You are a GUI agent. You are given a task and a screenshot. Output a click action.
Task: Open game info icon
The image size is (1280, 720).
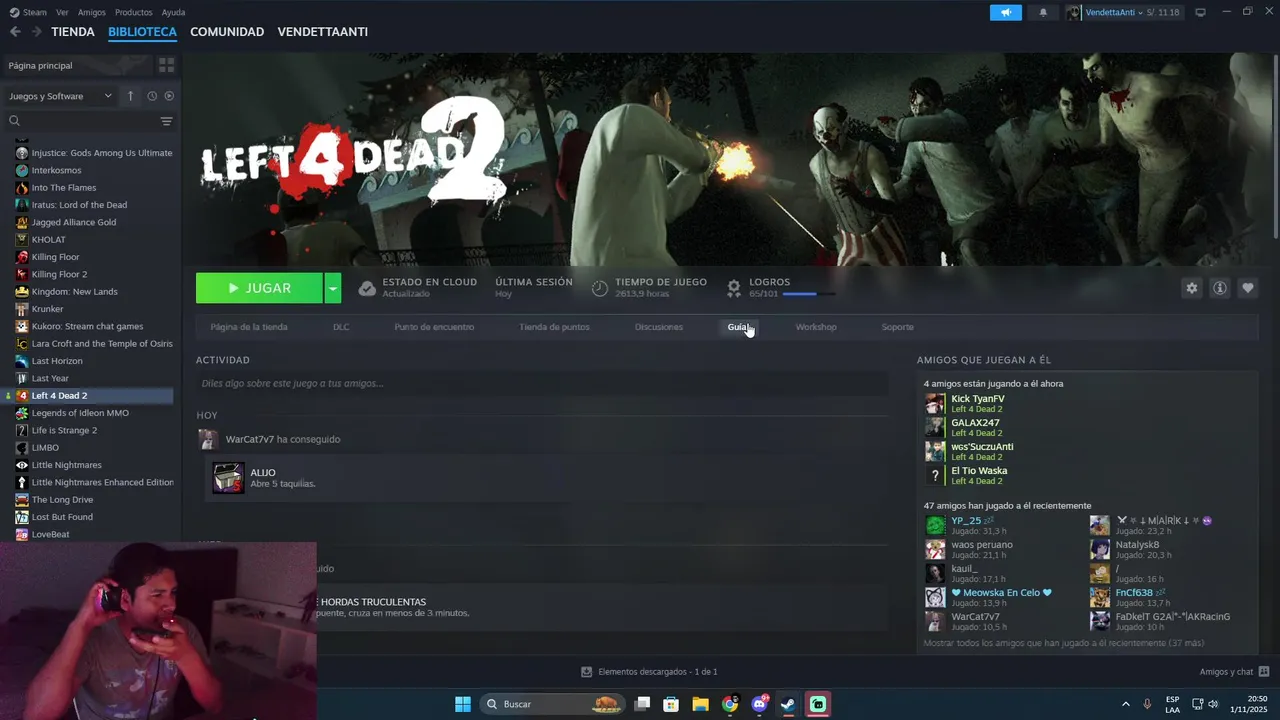click(x=1219, y=288)
